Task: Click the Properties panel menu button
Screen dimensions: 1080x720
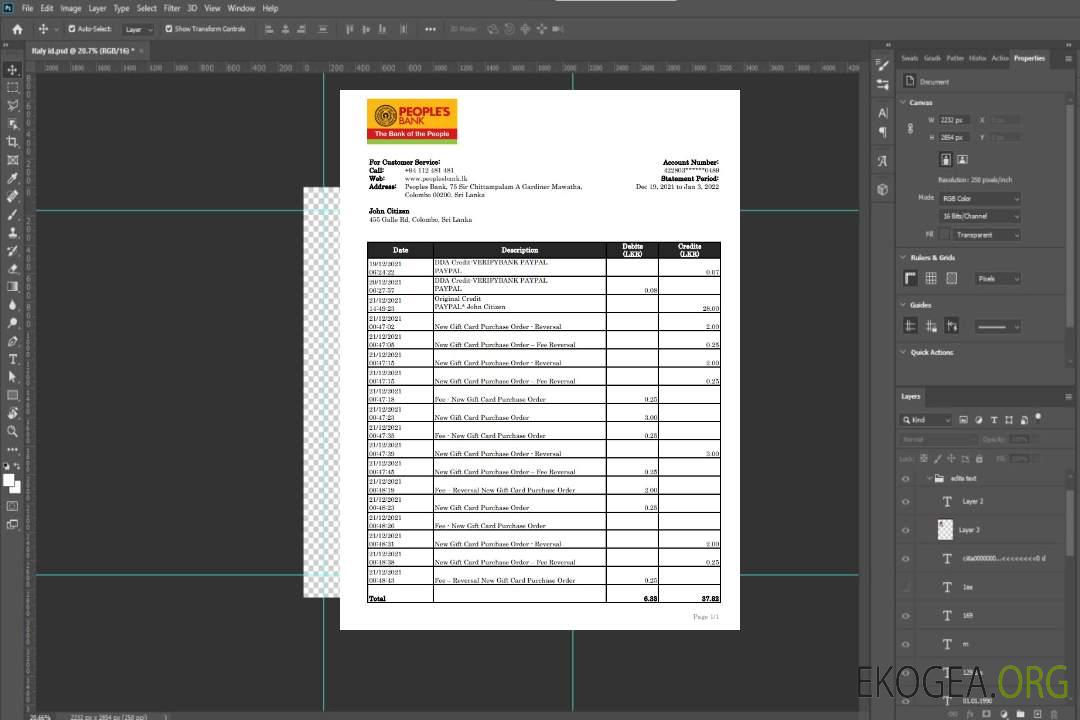Action: [1068, 59]
